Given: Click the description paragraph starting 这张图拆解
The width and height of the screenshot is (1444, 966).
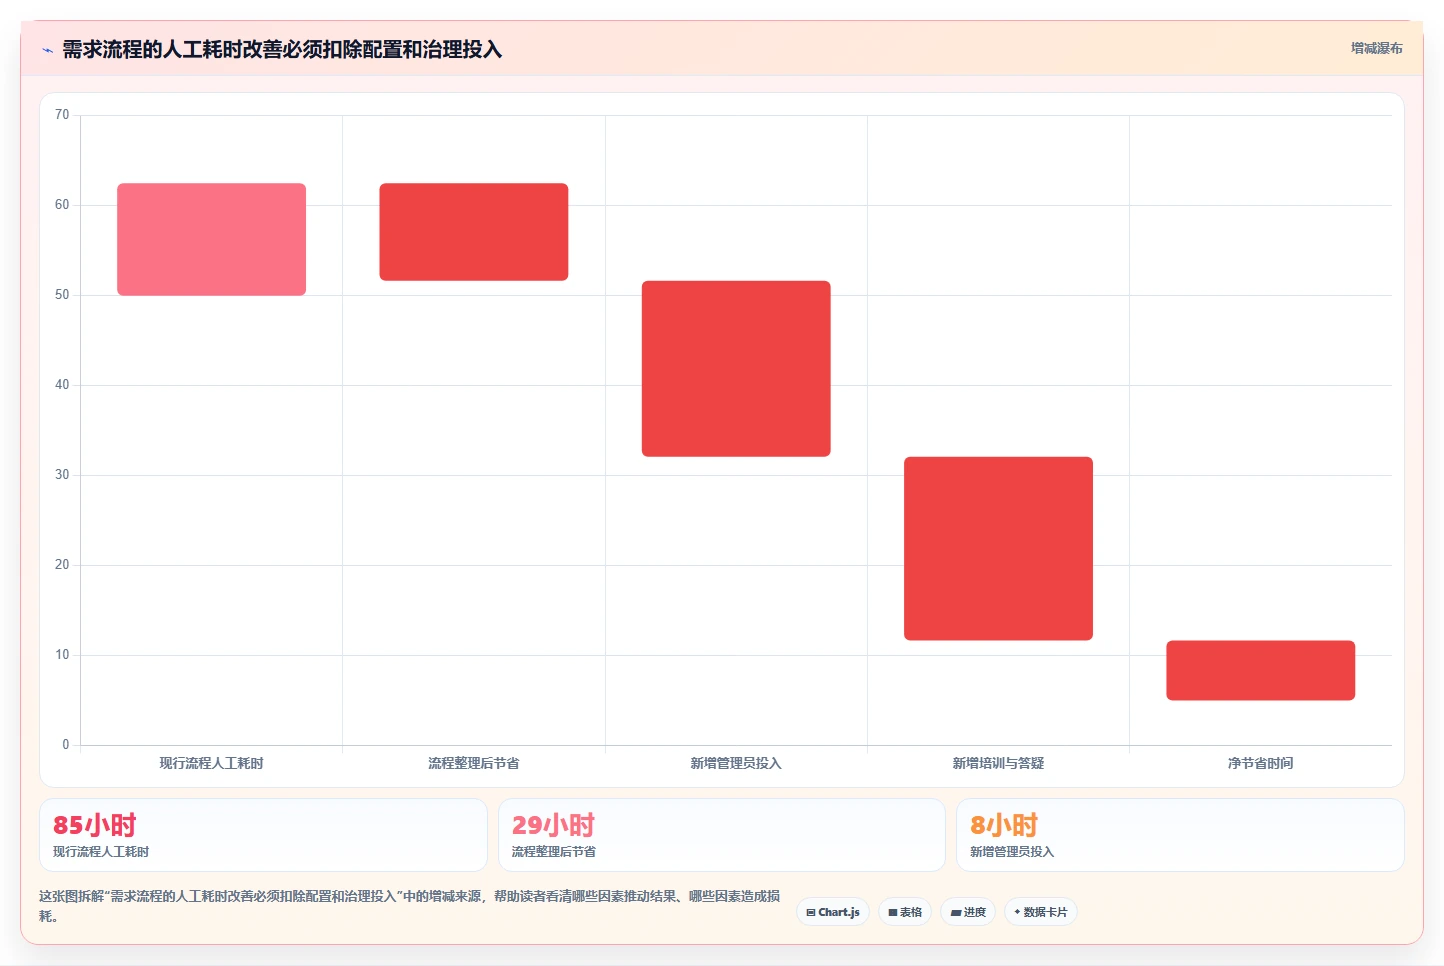Looking at the screenshot, I should 410,906.
